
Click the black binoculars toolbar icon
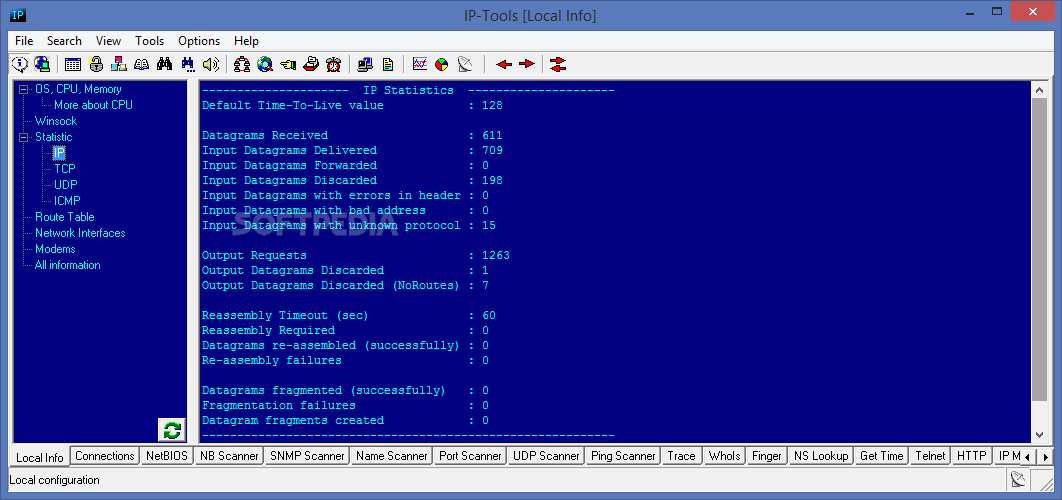tap(165, 64)
